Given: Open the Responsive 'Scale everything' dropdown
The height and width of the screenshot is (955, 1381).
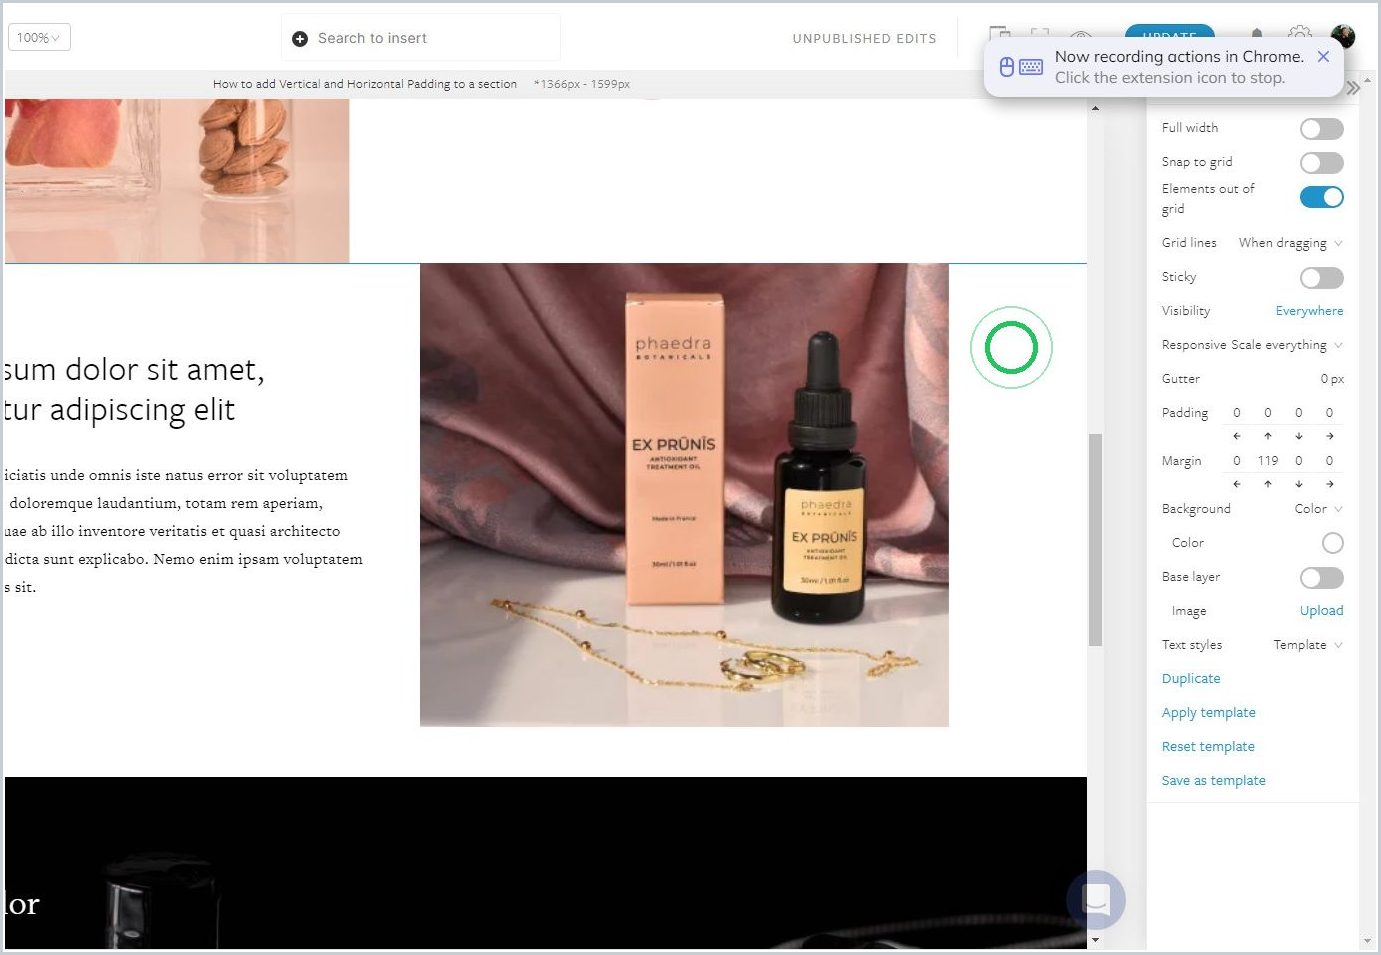Looking at the screenshot, I should click(1286, 345).
